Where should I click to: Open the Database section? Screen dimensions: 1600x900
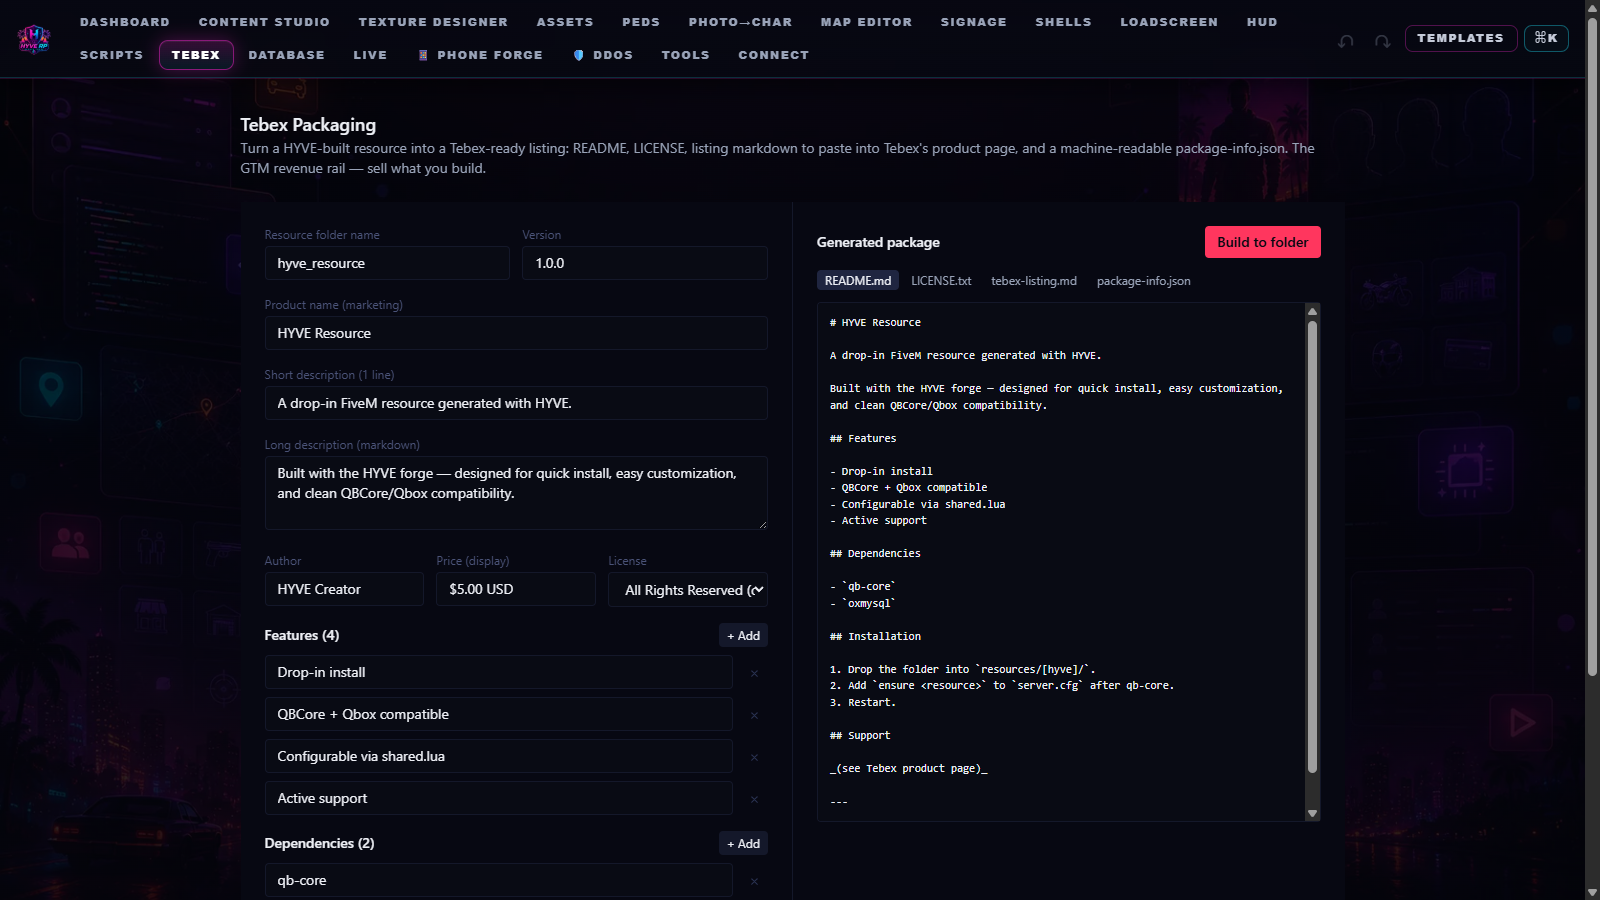click(287, 55)
